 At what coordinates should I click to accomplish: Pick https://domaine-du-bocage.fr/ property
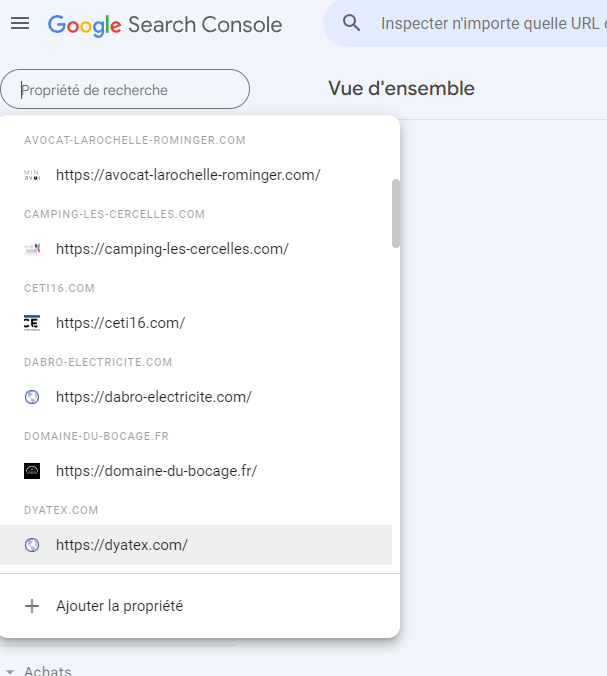156,471
